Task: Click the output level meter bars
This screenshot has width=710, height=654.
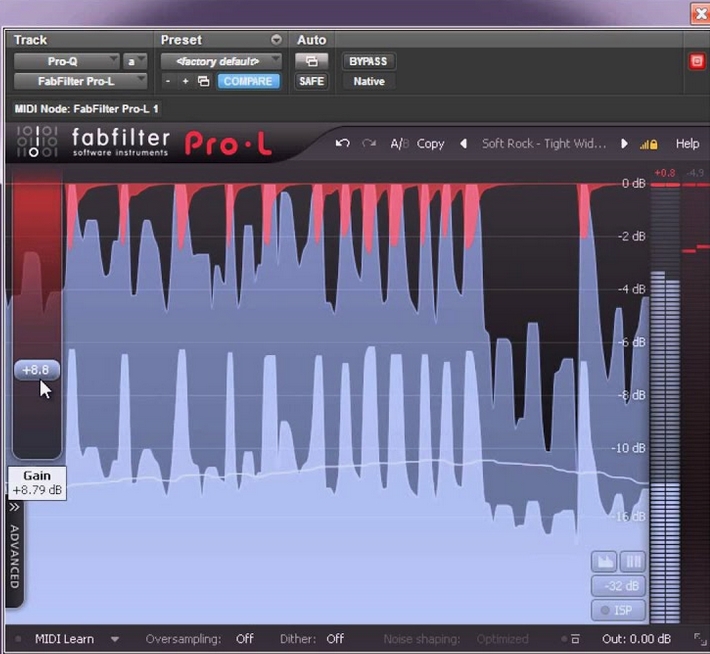Action: pos(665,403)
